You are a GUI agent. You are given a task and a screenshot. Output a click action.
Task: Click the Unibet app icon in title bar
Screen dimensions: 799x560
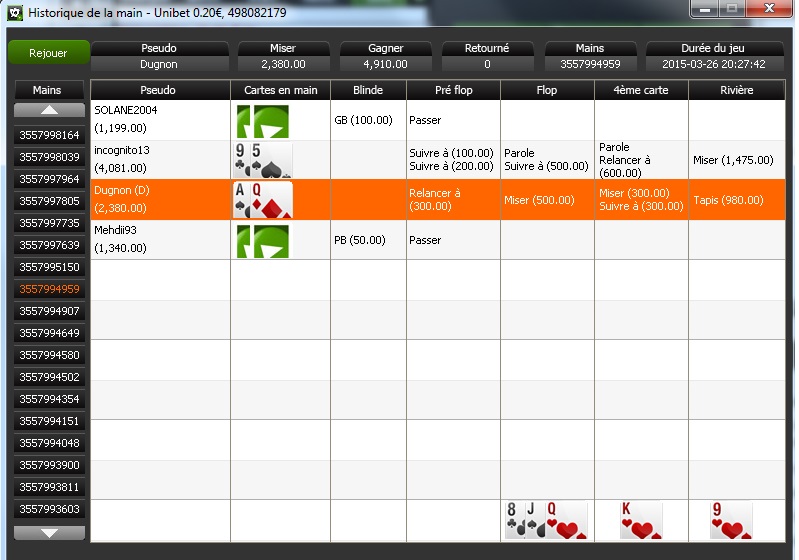click(x=16, y=13)
